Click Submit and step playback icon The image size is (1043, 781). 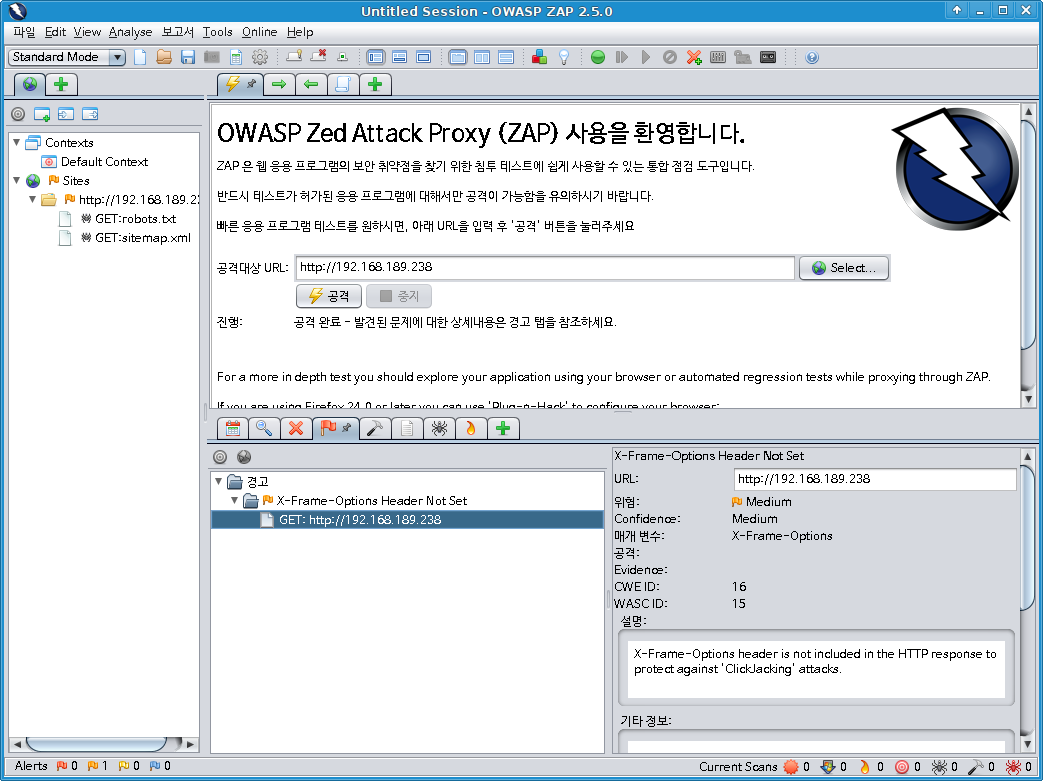coord(622,57)
